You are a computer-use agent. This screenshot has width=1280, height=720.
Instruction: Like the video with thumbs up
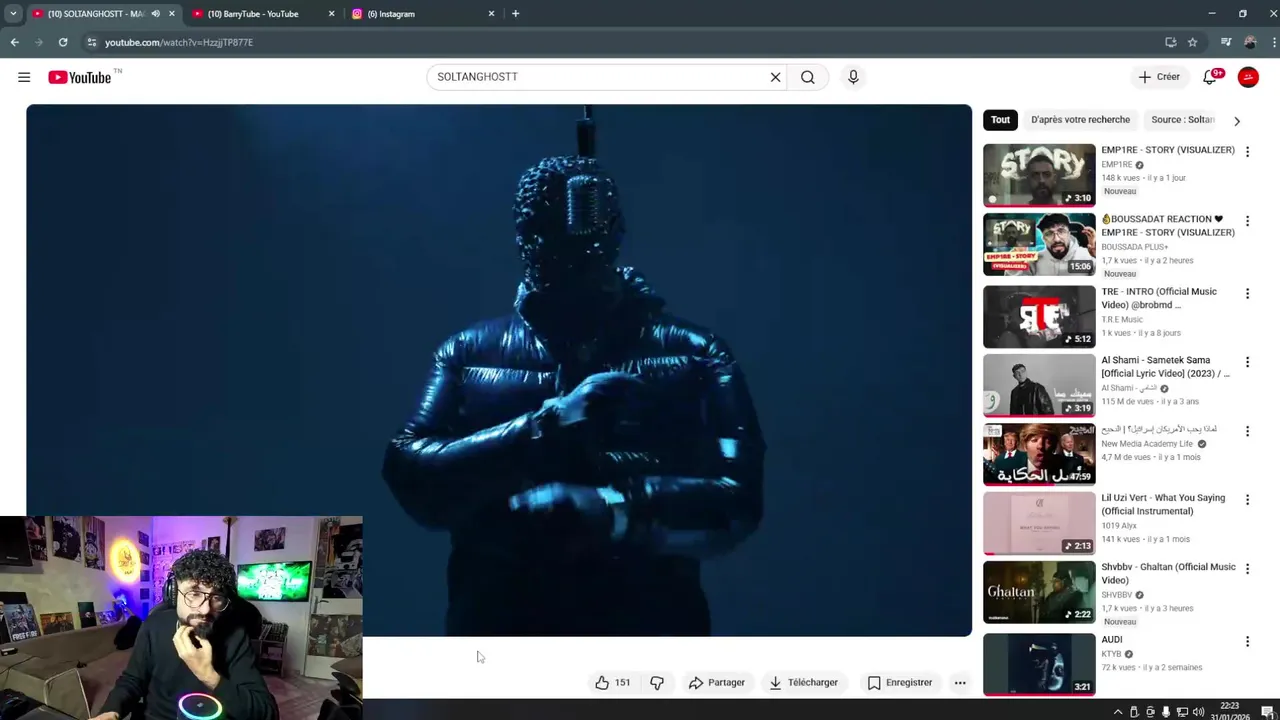(612, 683)
